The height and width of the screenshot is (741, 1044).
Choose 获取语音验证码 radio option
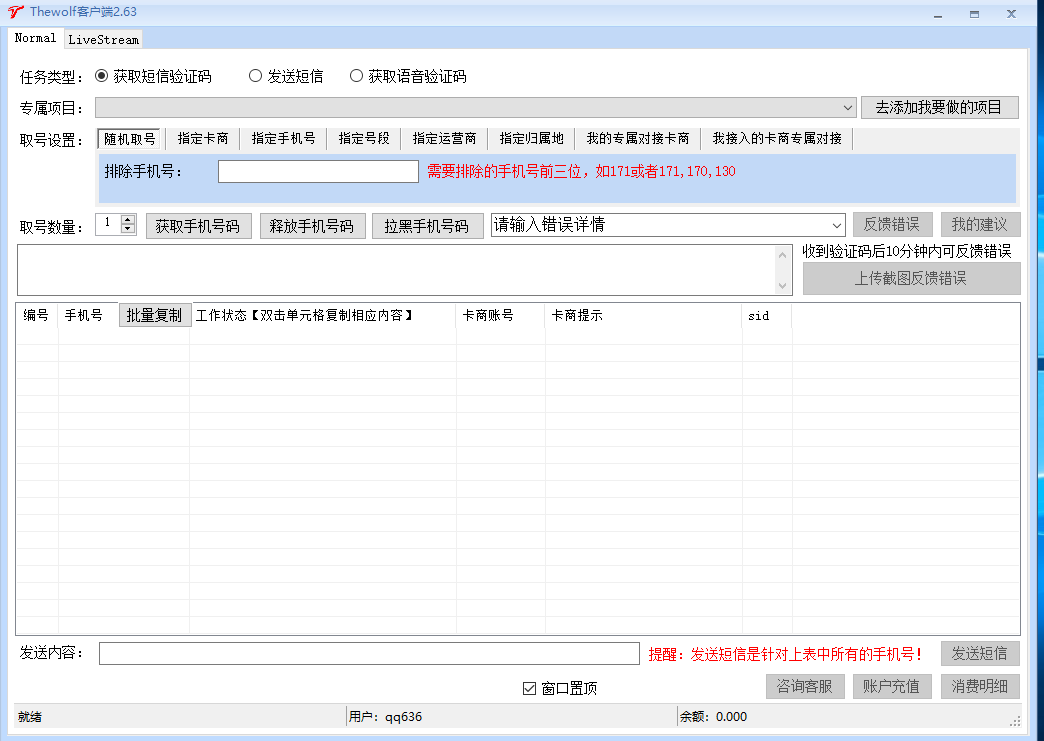(x=356, y=76)
